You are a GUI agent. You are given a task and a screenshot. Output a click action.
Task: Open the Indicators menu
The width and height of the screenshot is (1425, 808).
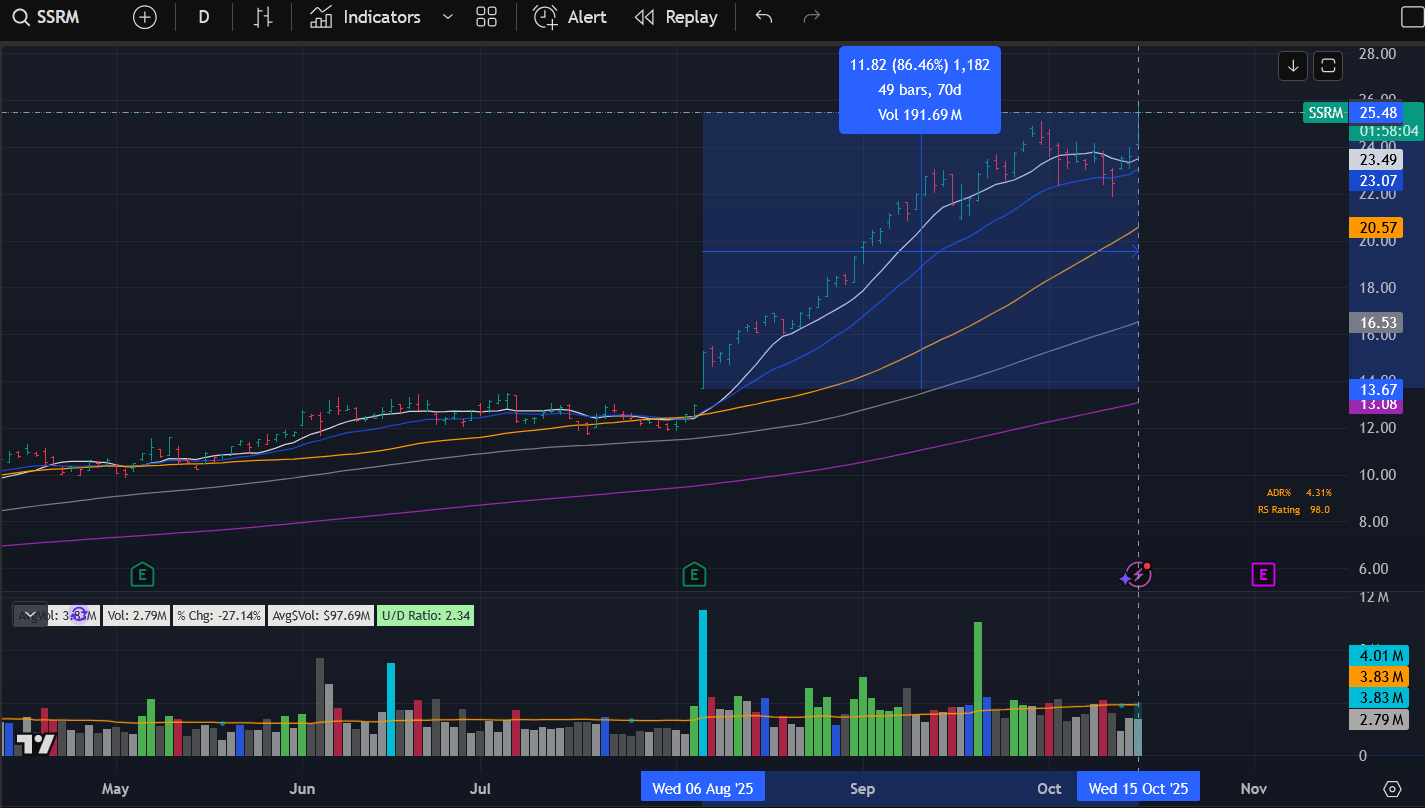(366, 17)
